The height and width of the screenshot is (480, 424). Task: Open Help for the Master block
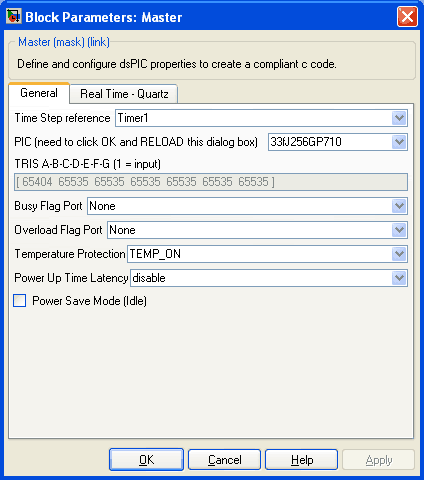302,460
